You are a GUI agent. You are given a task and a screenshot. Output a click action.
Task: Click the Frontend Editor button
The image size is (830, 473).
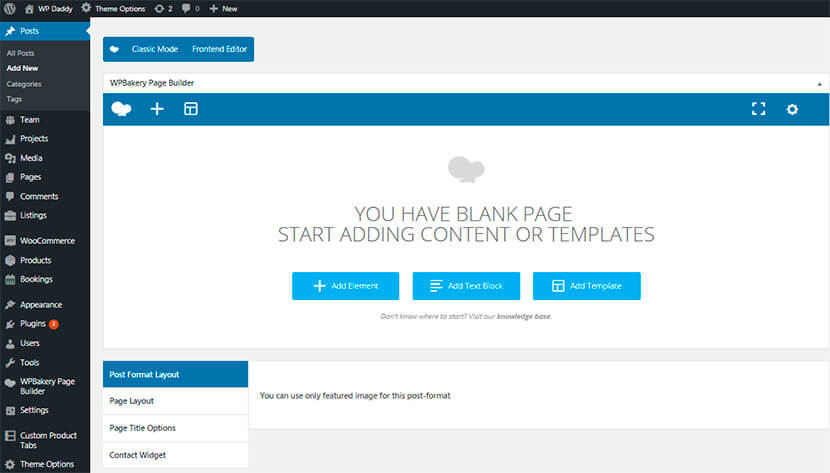click(220, 49)
